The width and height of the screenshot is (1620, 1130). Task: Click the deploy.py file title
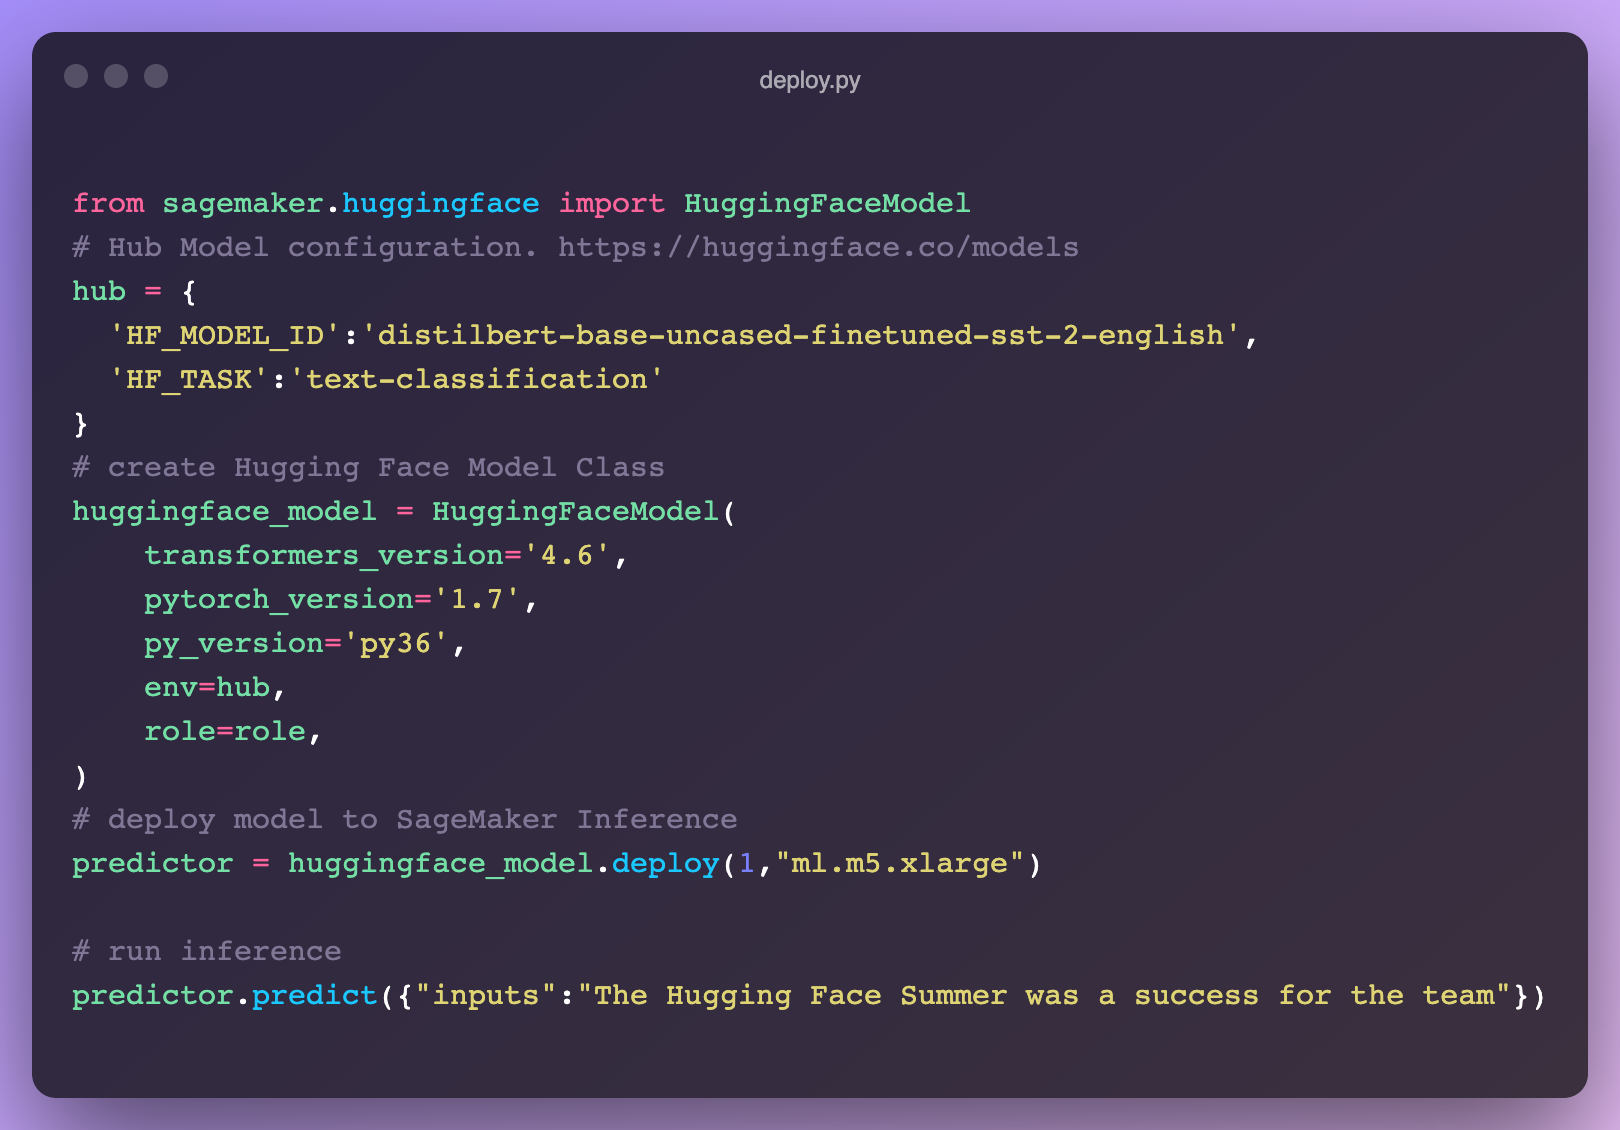pos(809,80)
